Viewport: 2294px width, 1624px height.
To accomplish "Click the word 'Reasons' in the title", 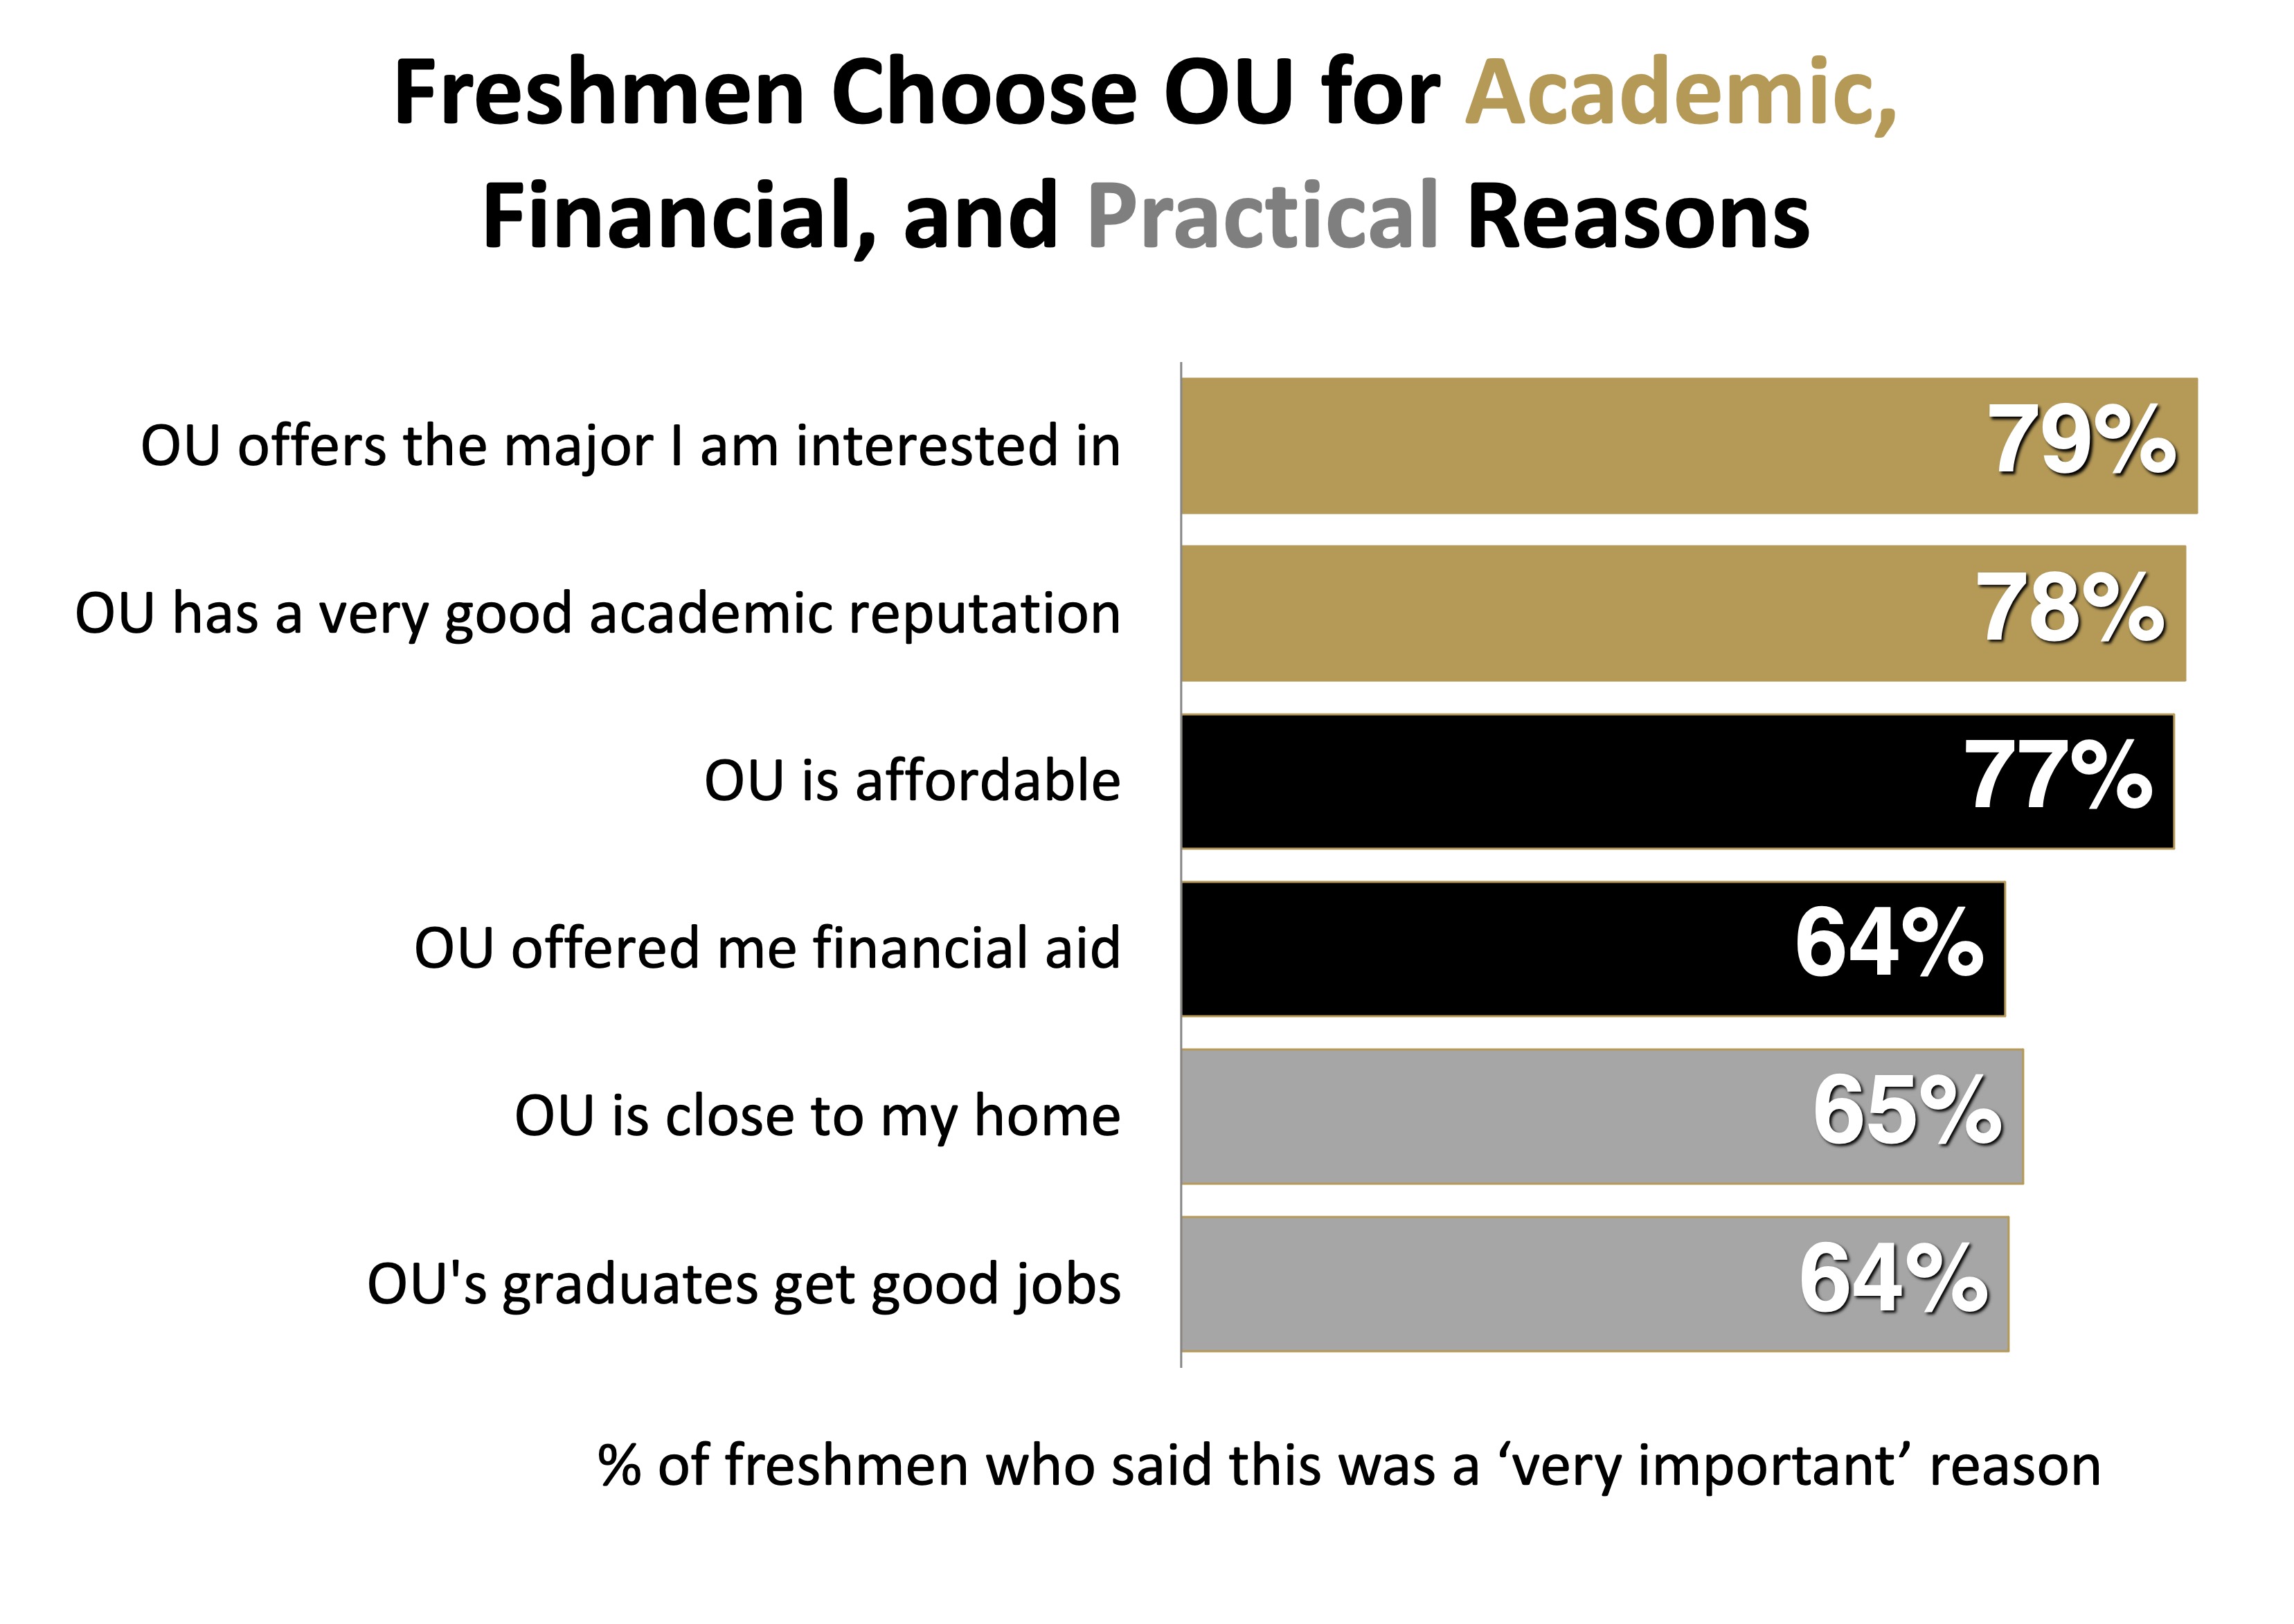I will click(1638, 216).
